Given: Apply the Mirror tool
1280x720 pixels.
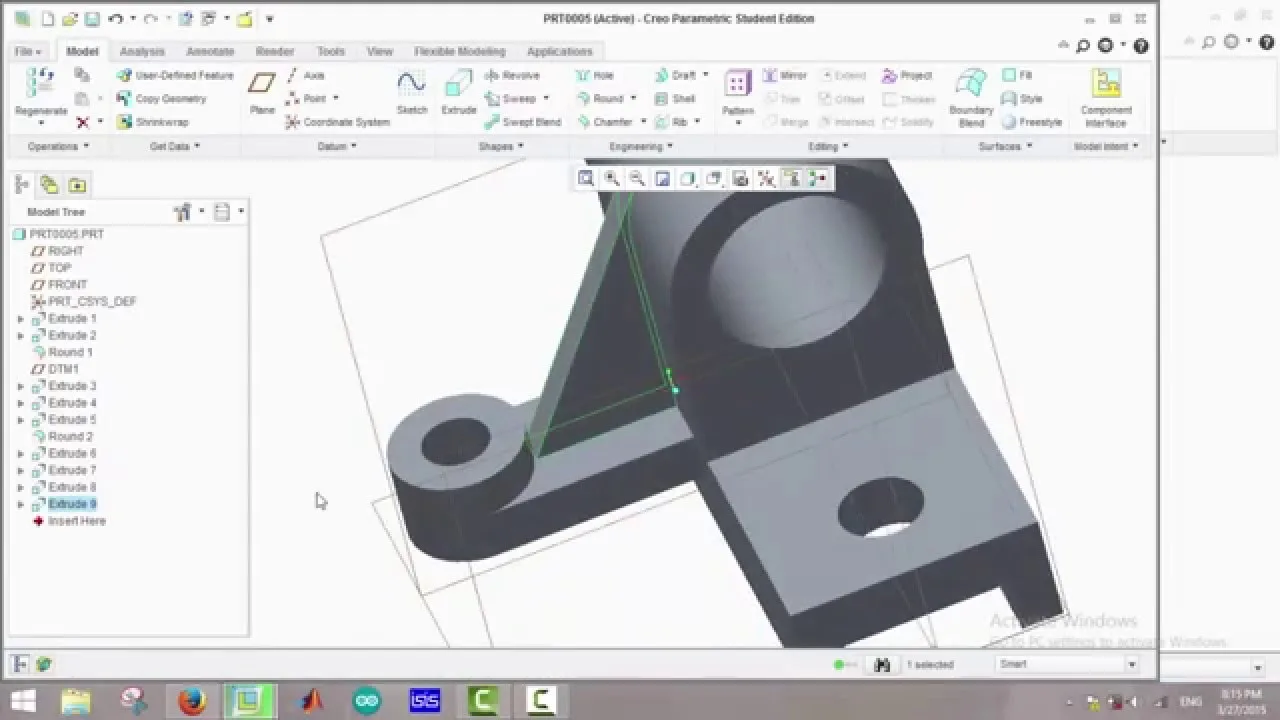Looking at the screenshot, I should coord(785,75).
